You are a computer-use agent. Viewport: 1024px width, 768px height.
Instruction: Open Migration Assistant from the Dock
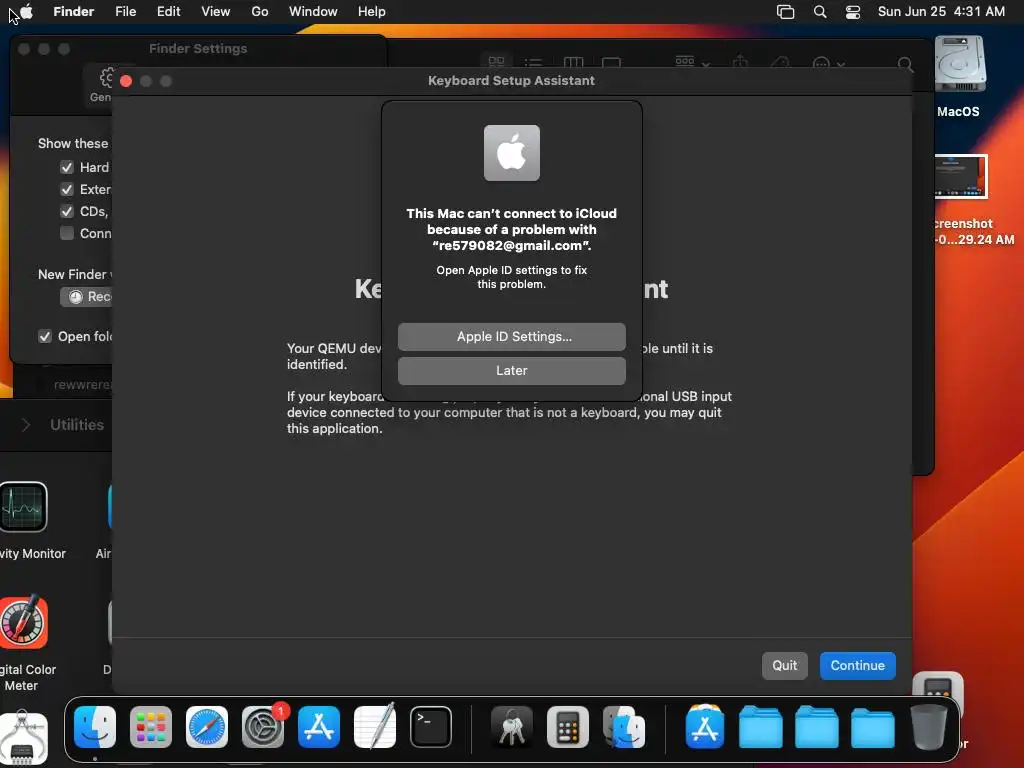624,727
